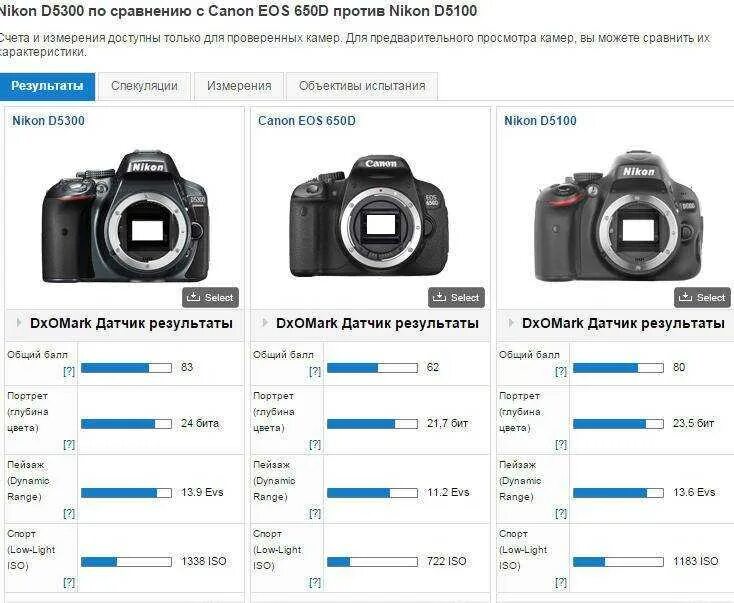Click the Nikon D5100 camera image
Image resolution: width=734 pixels, height=603 pixels.
tap(618, 216)
